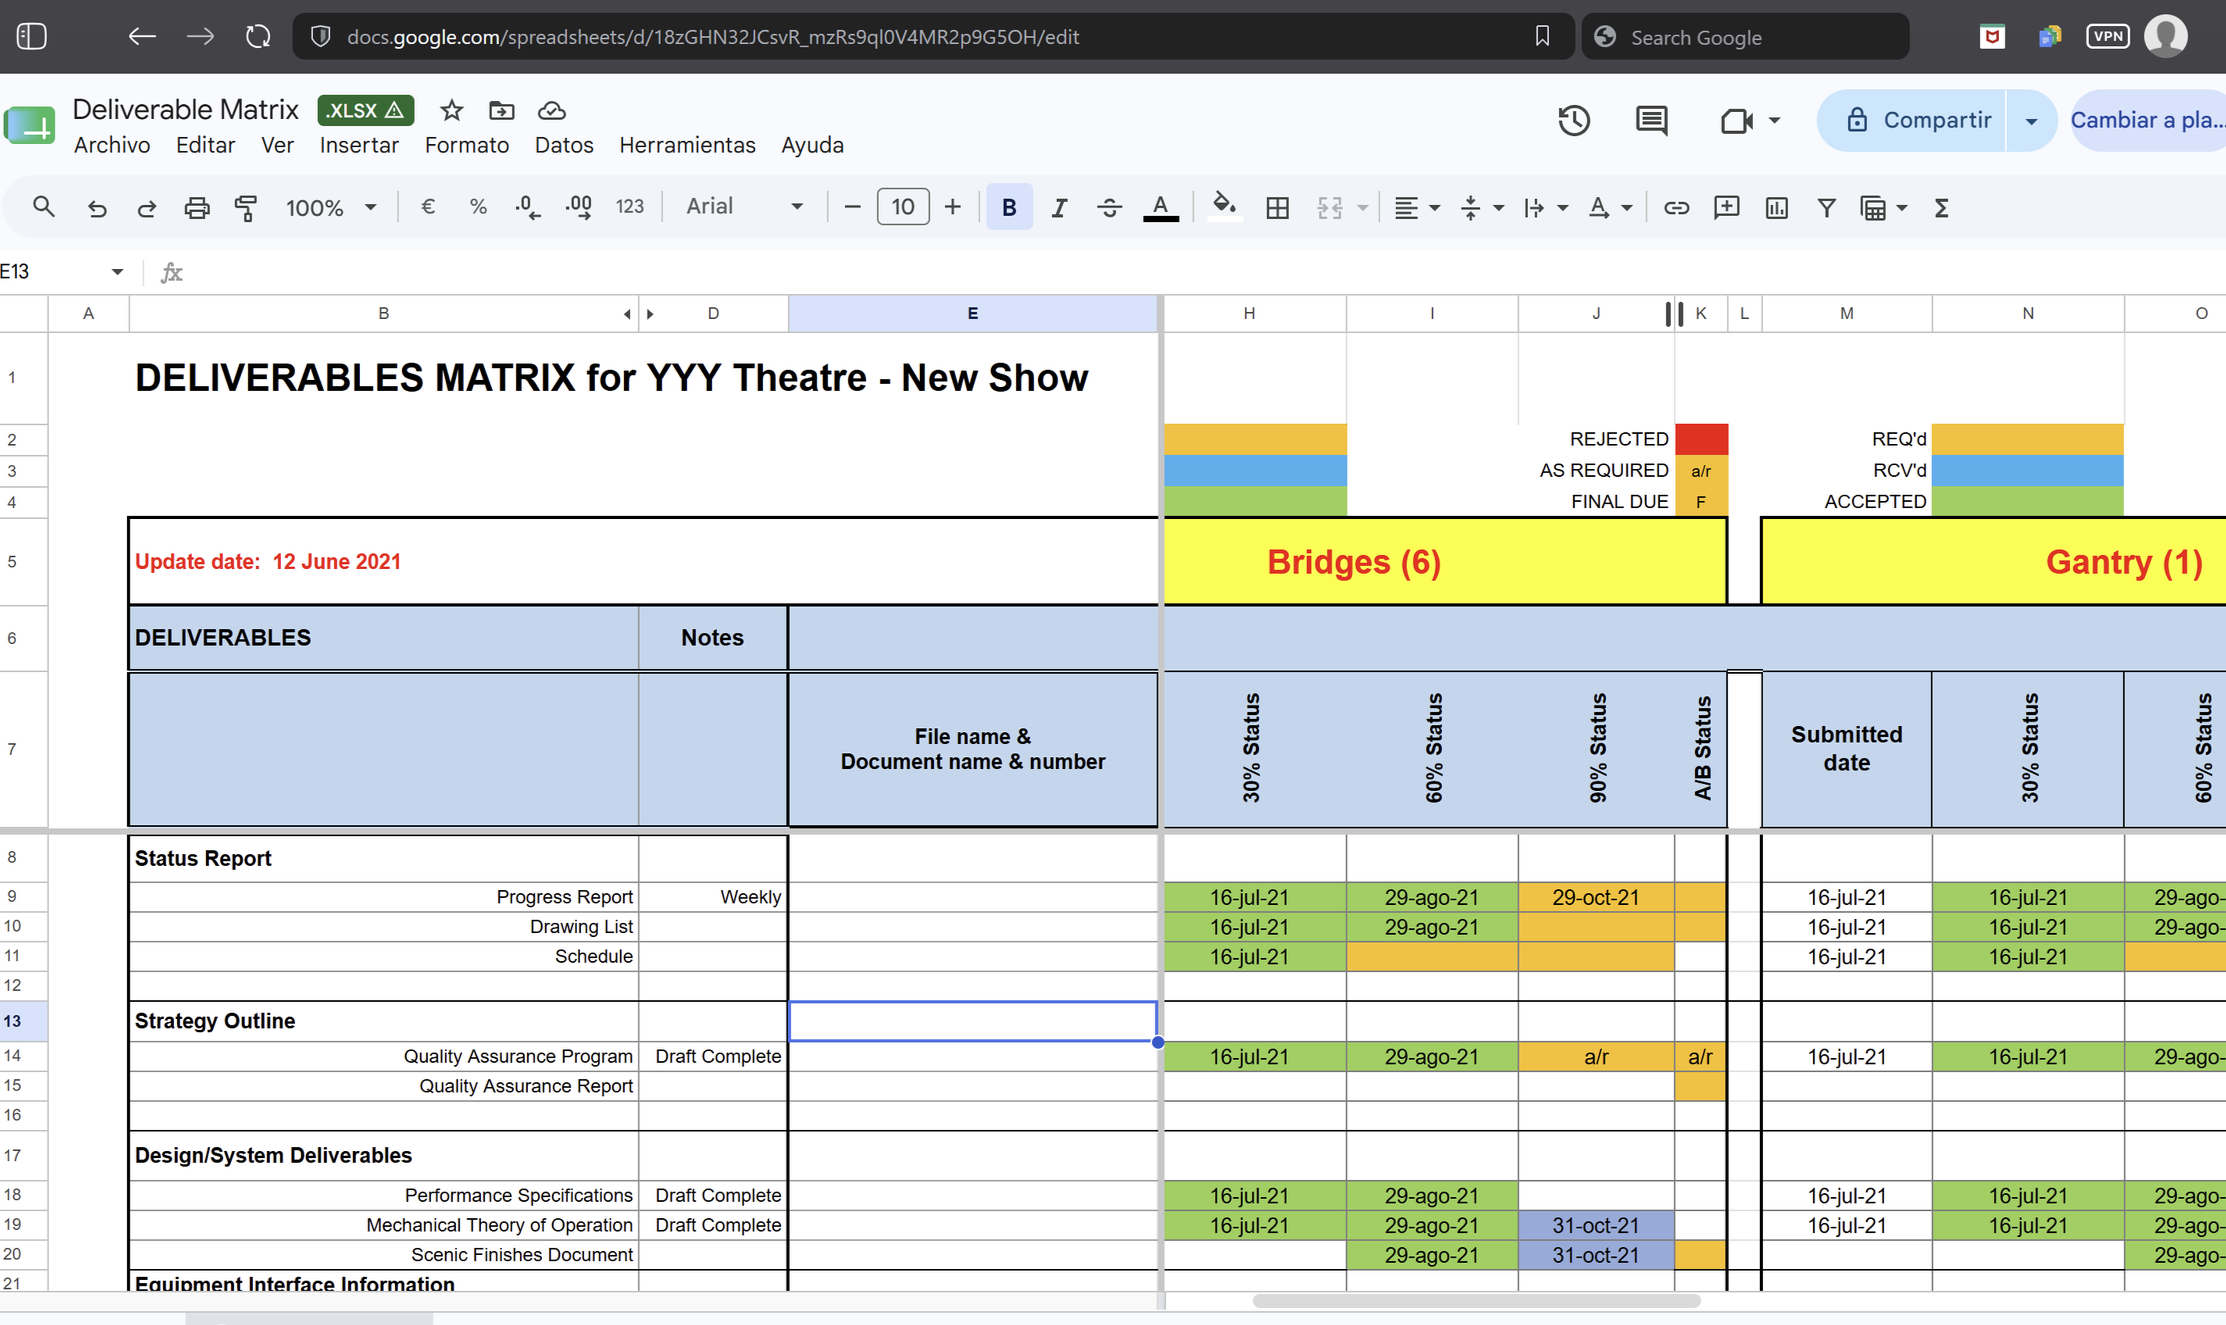Screen dimensions: 2226x1325
Task: Create a filter
Action: coord(1826,207)
